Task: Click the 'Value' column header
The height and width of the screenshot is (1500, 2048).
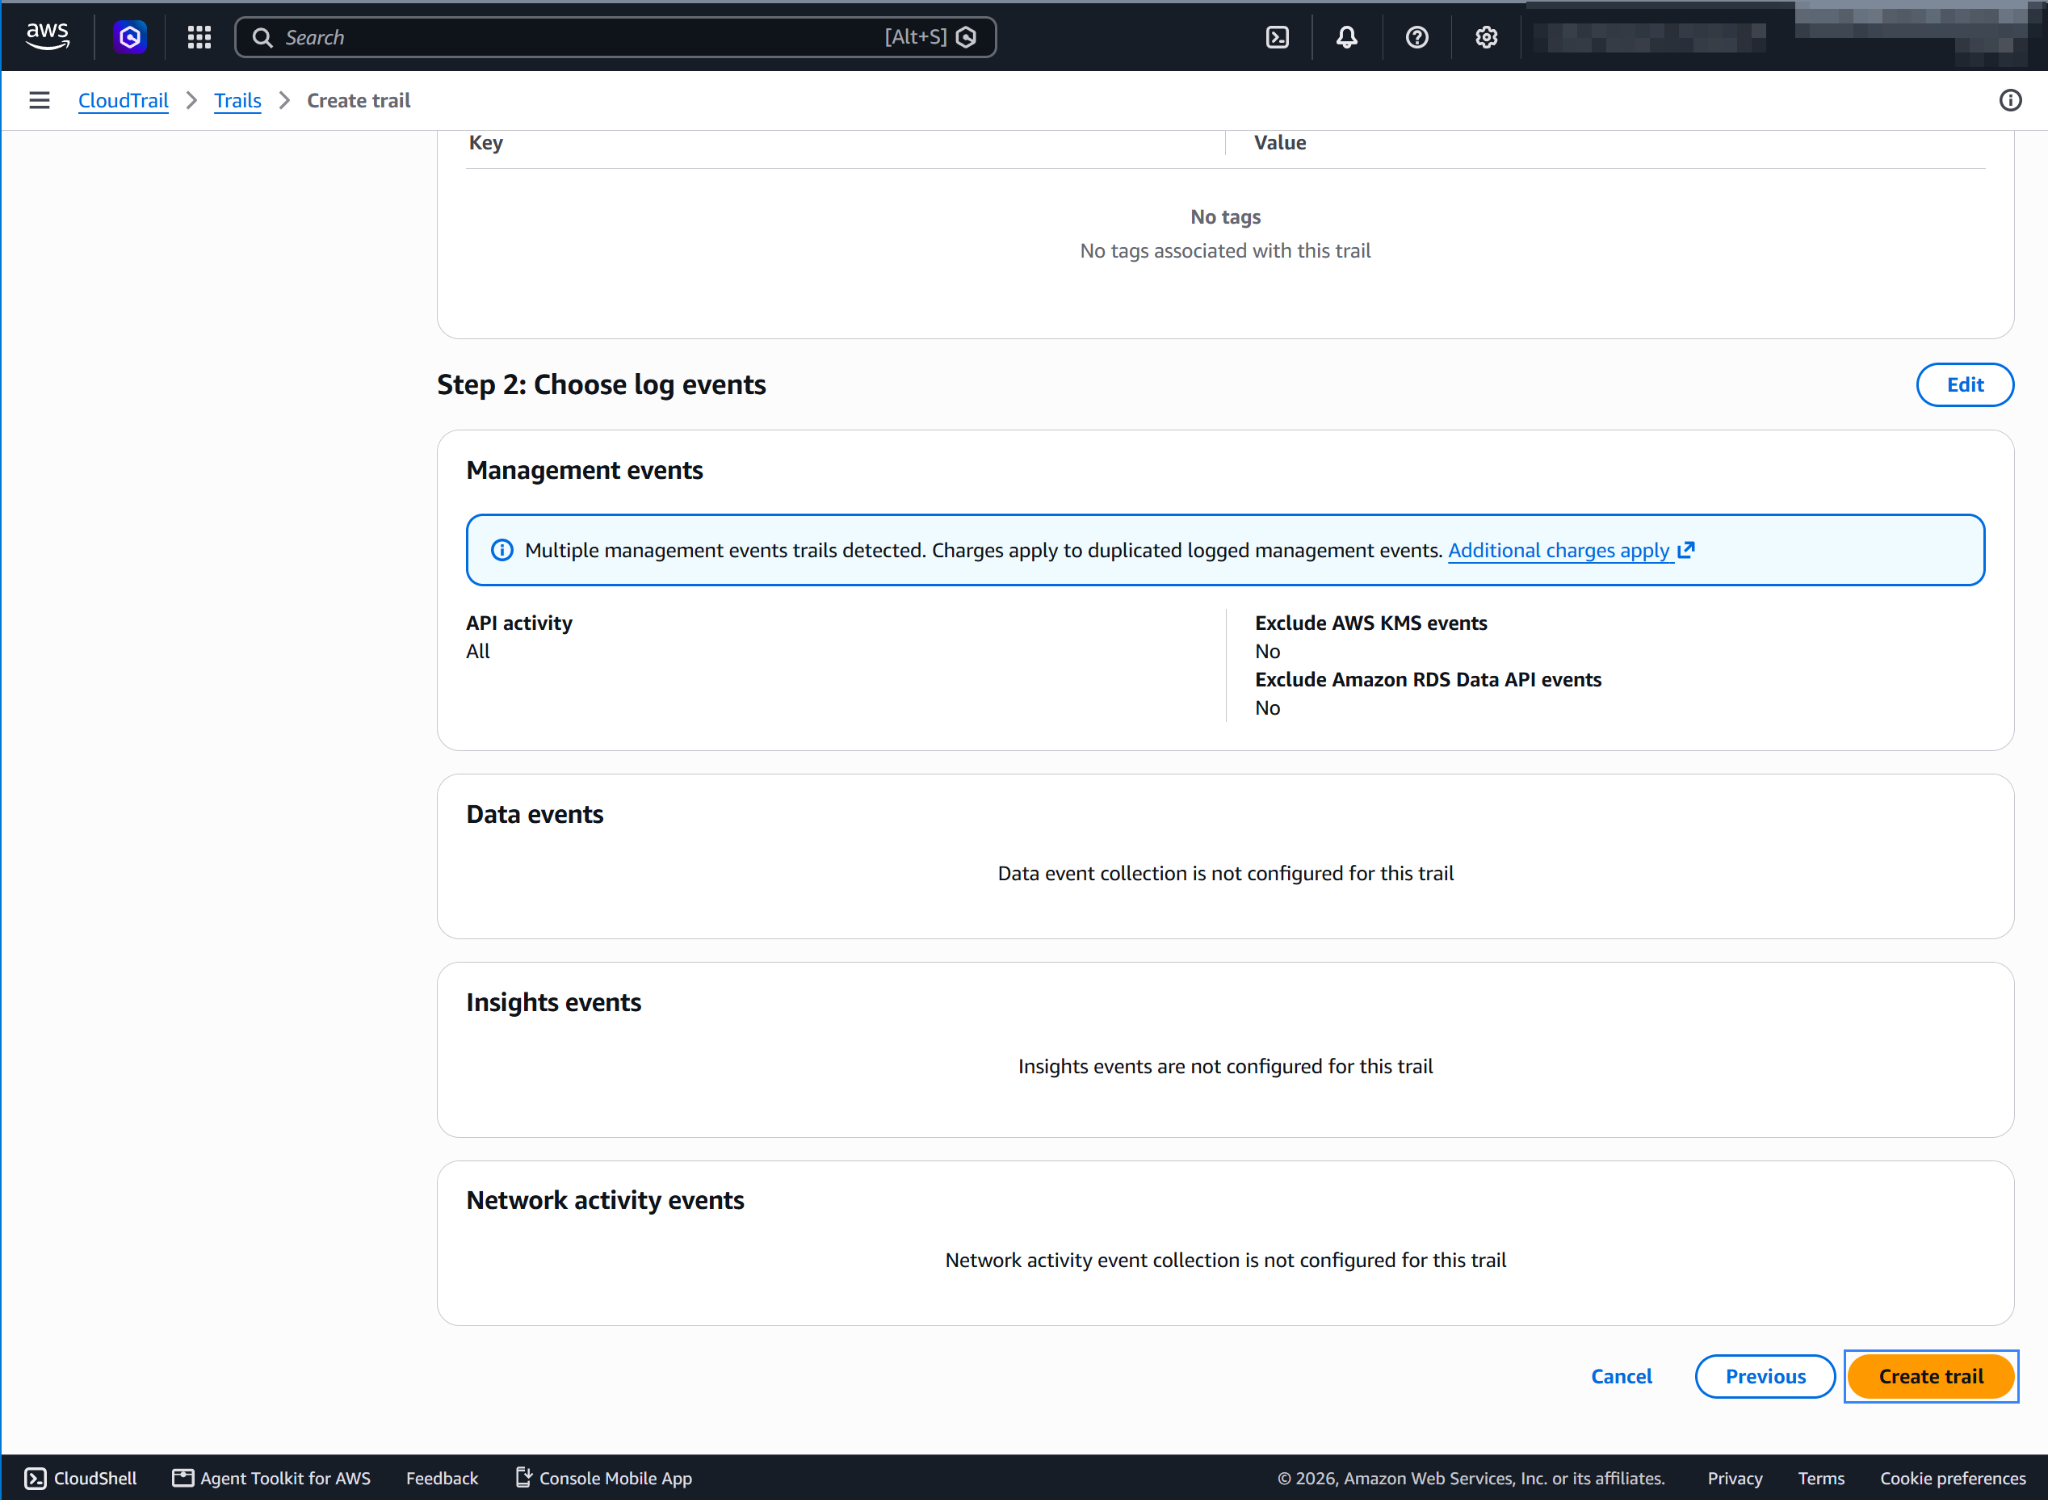Action: pyautogui.click(x=1280, y=143)
